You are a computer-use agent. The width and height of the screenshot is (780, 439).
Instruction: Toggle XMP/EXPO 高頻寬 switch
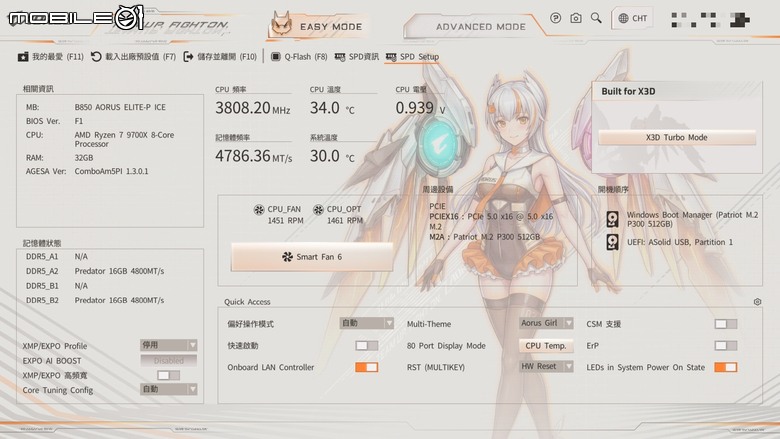tap(168, 375)
